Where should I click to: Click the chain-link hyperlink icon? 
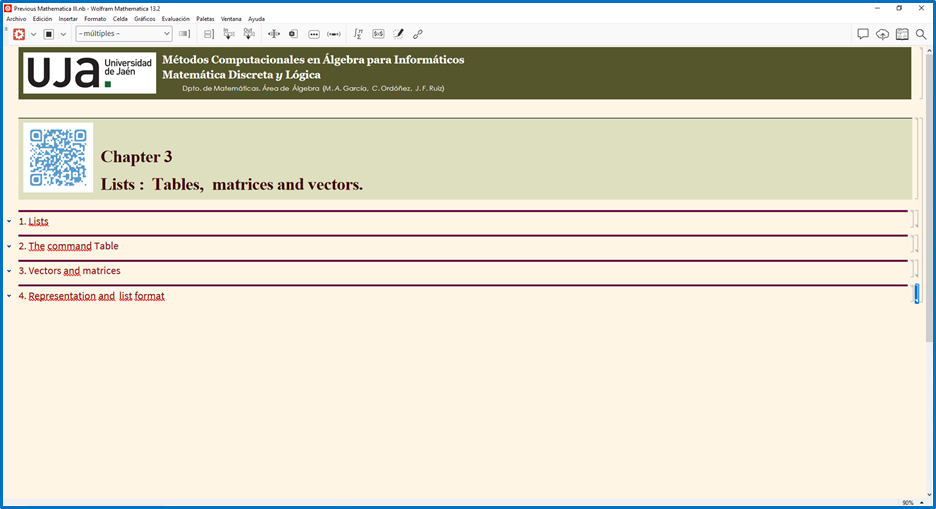click(418, 34)
